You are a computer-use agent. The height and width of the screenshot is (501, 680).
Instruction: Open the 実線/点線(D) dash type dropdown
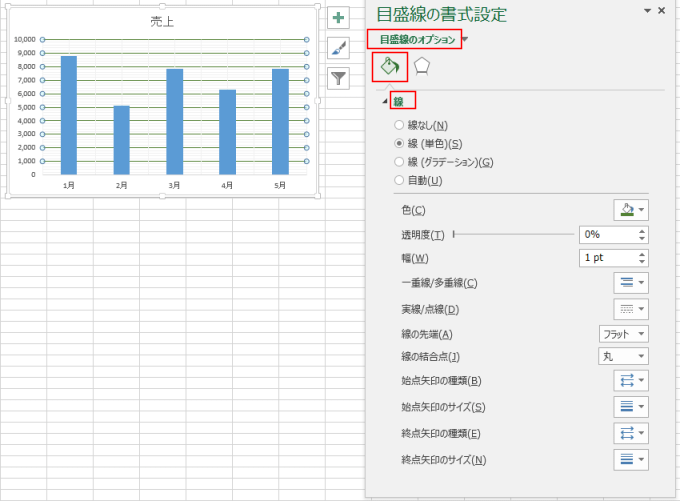(x=631, y=309)
